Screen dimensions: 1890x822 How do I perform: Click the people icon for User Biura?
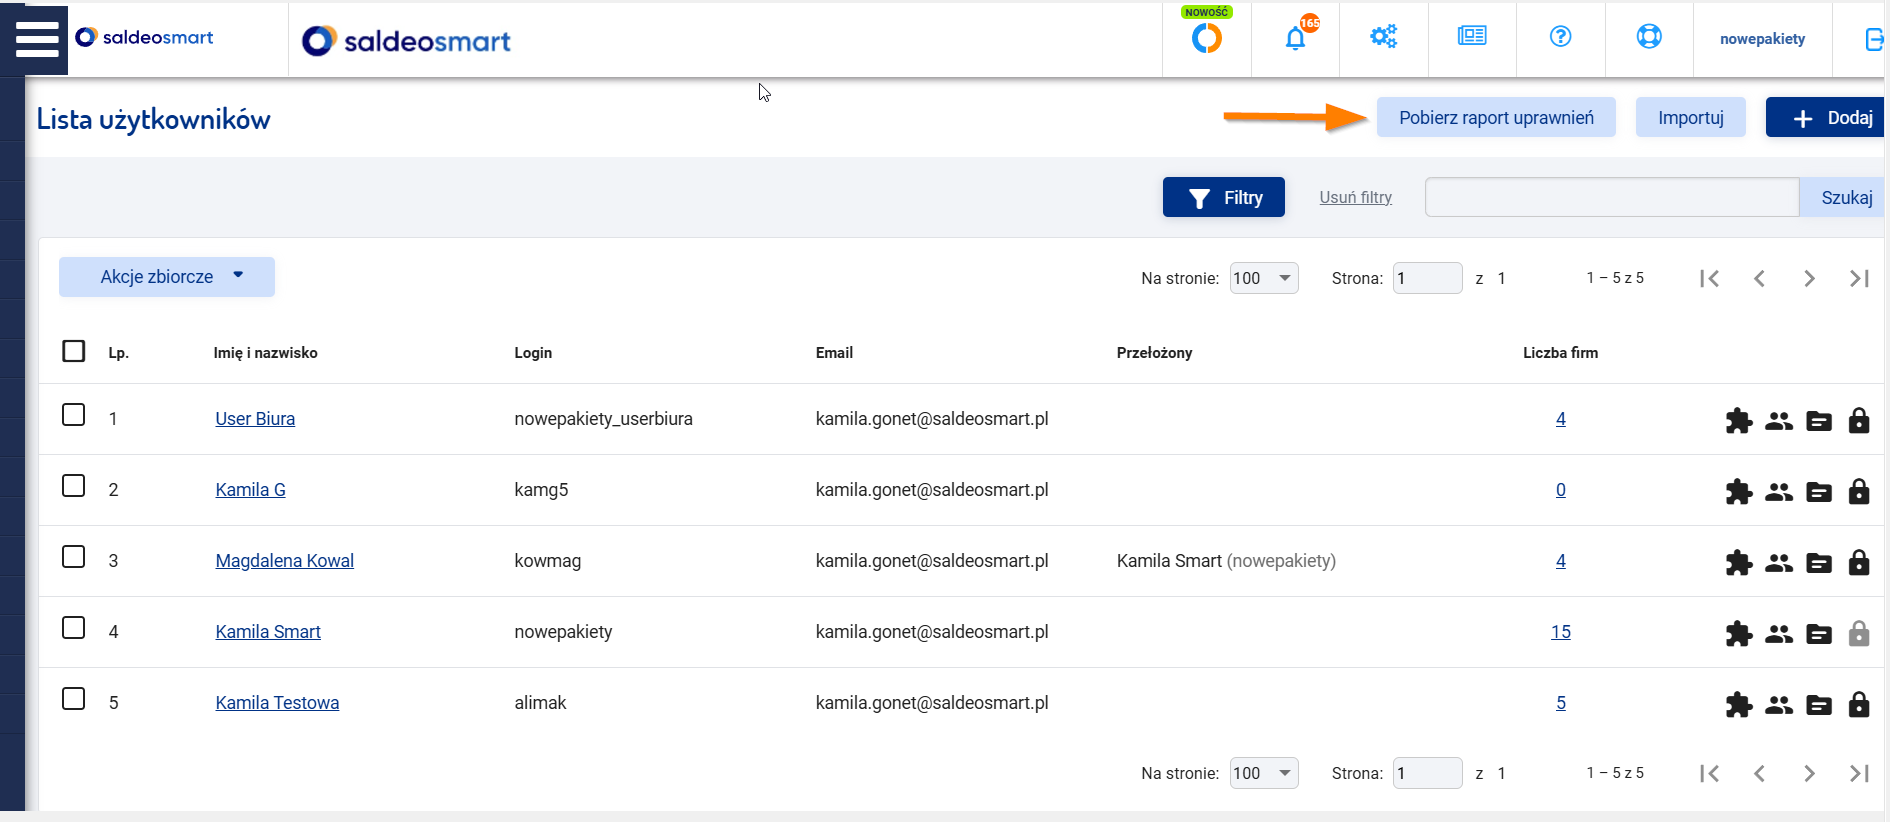point(1779,421)
